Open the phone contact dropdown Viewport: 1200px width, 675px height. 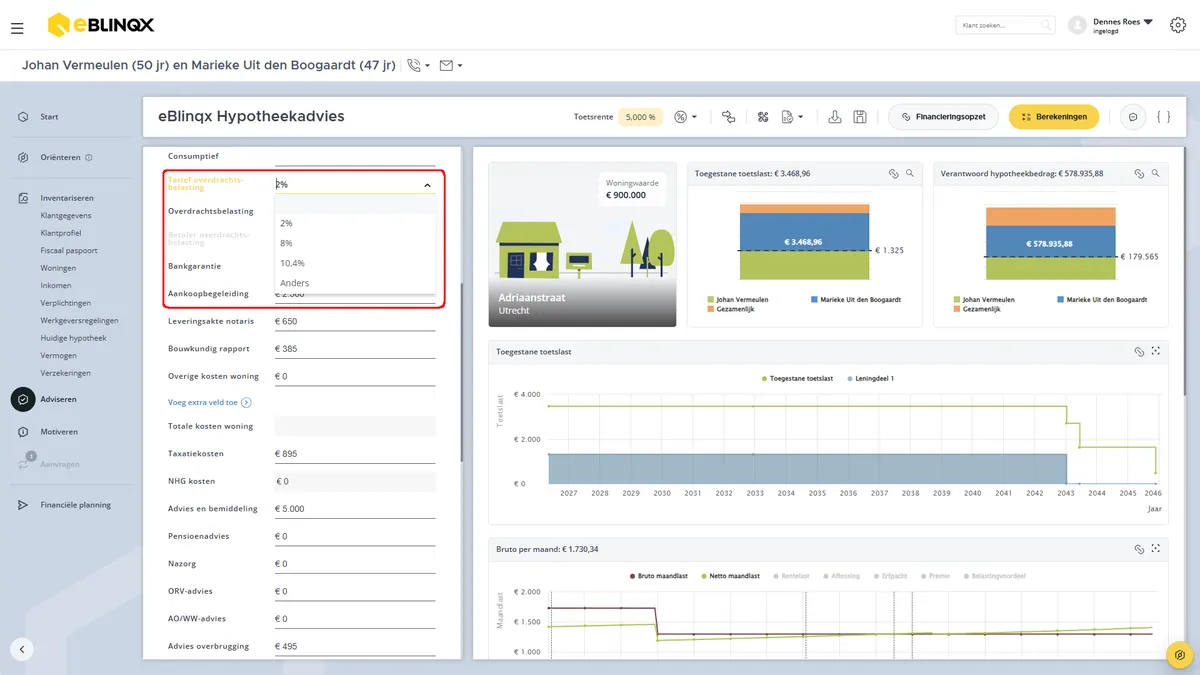coord(419,66)
